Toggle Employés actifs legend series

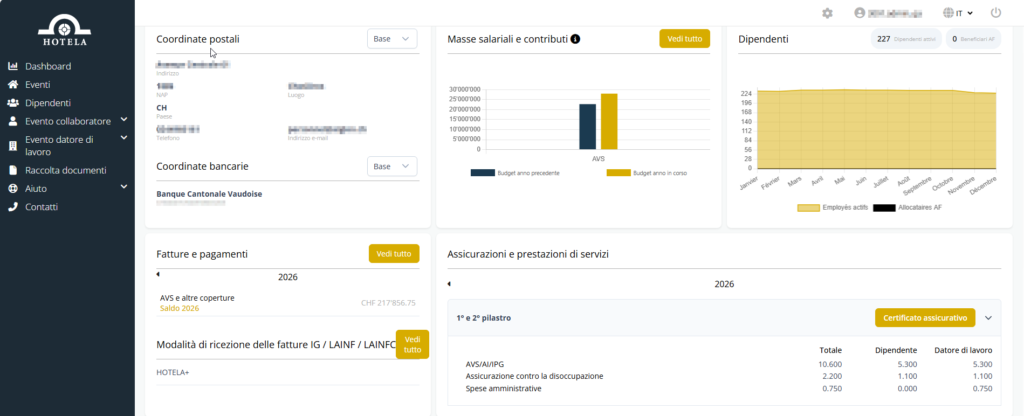(x=831, y=207)
